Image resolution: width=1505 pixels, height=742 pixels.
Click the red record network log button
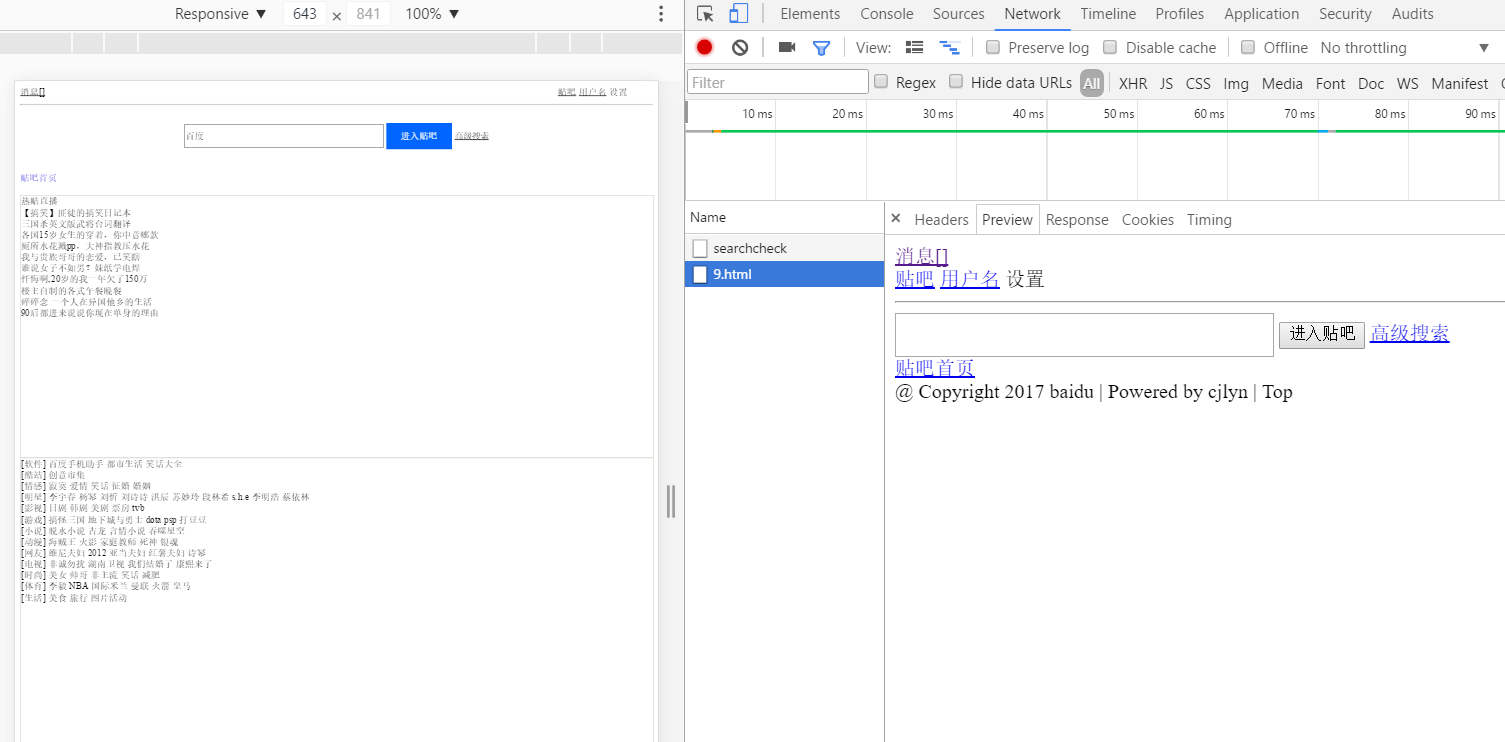click(x=705, y=47)
